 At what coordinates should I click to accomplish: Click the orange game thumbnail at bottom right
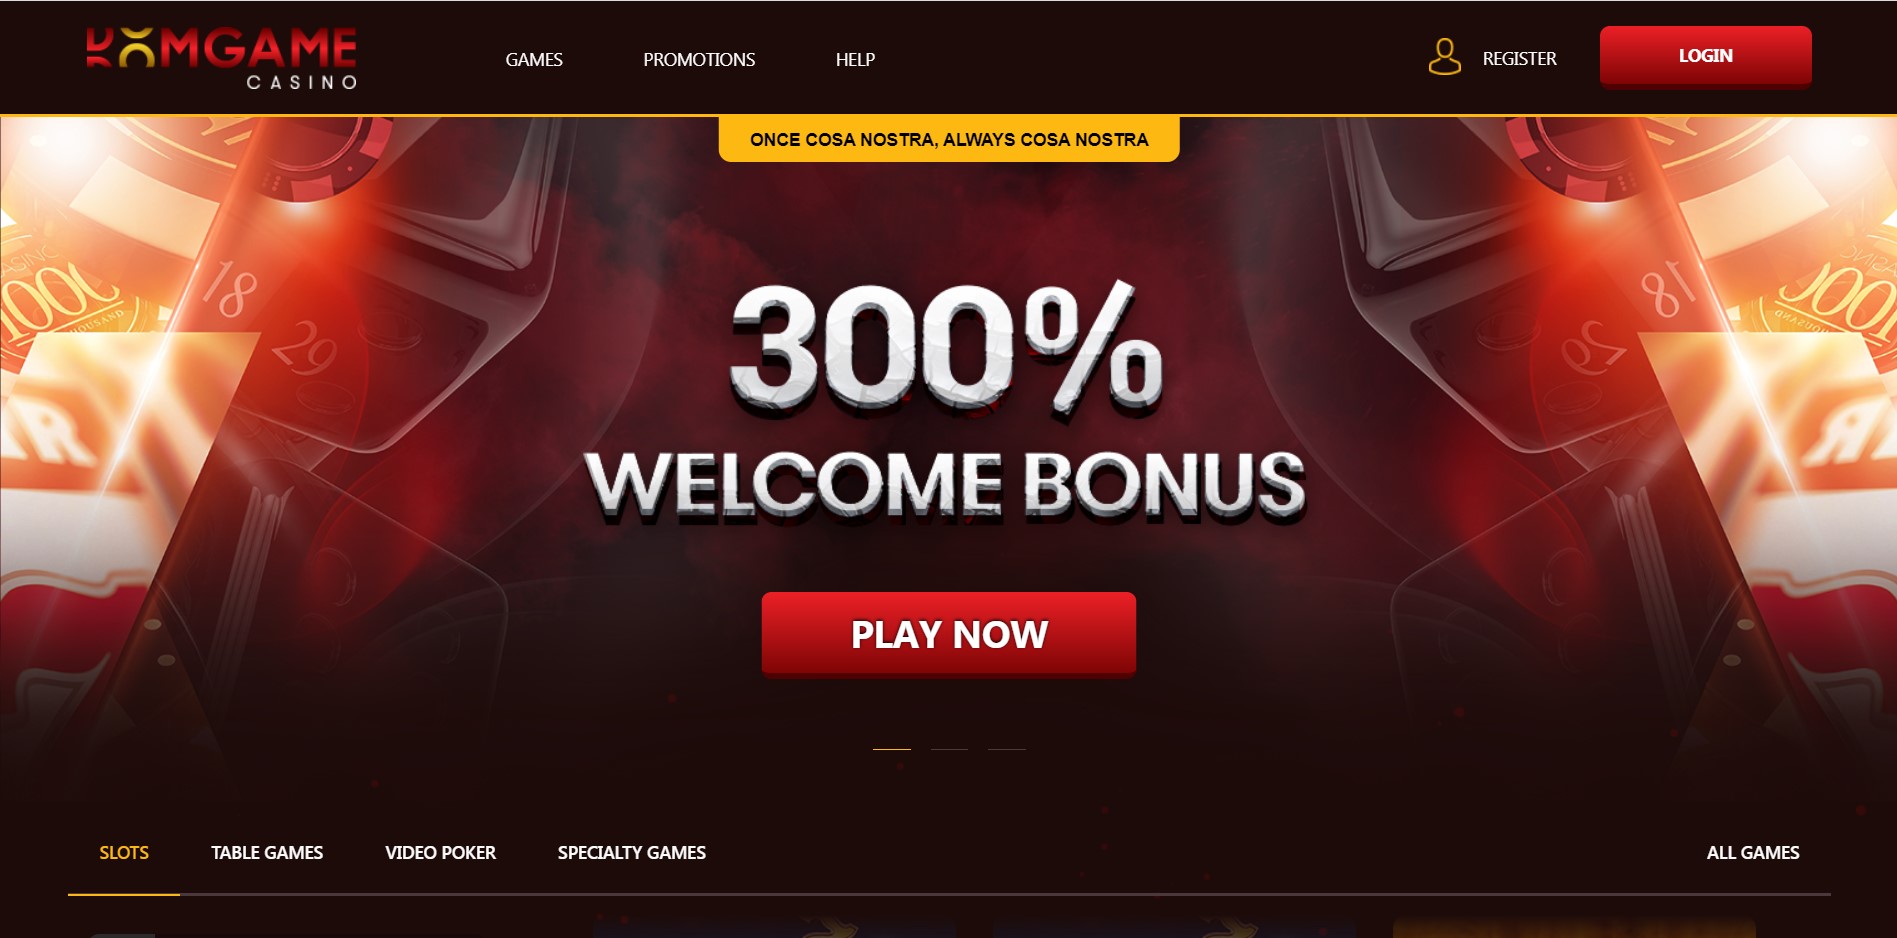[1574, 928]
